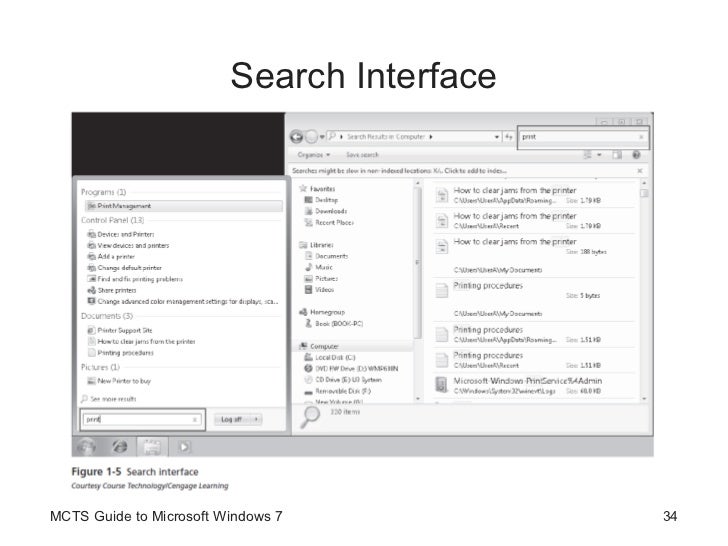Screen dimensions: 728x546
Task: Expand address bar previous locations dropdown
Action: pos(496,137)
